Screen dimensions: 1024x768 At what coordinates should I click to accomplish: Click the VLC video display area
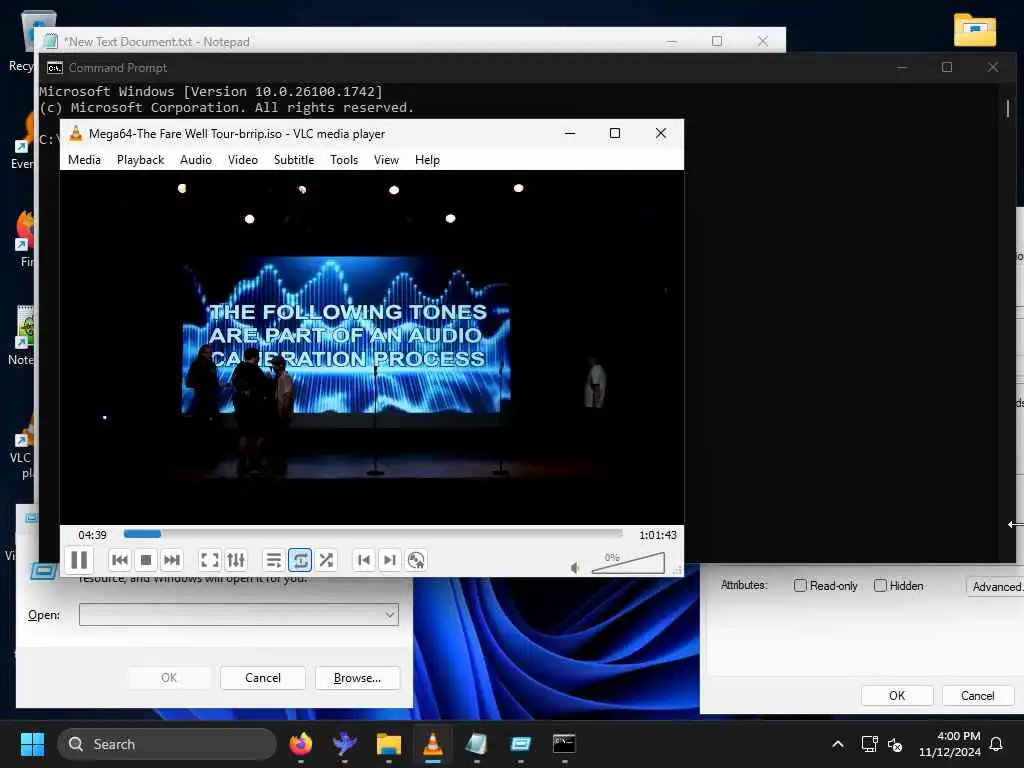click(x=372, y=347)
